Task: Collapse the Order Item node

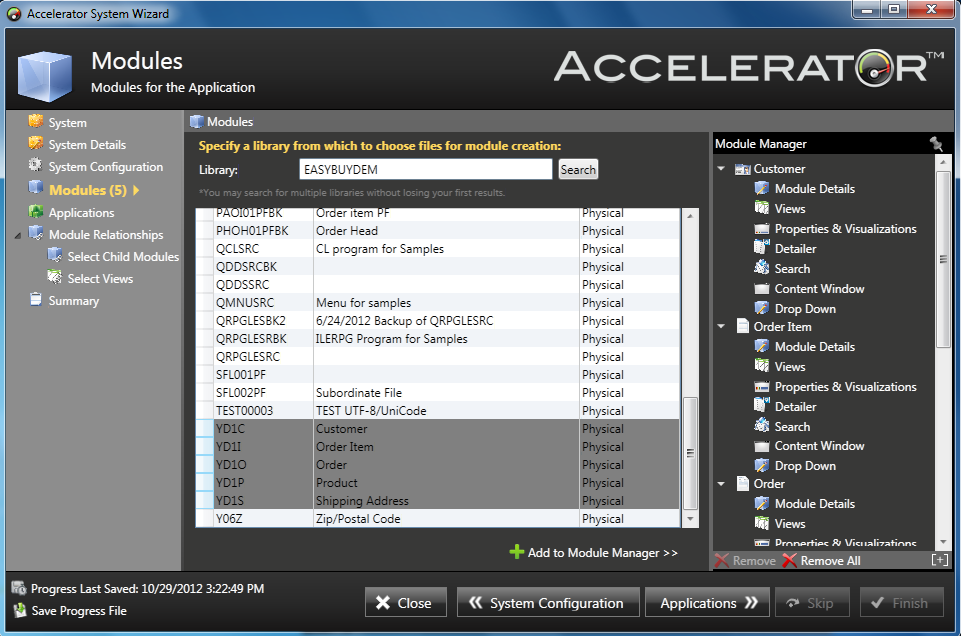Action: click(x=721, y=327)
